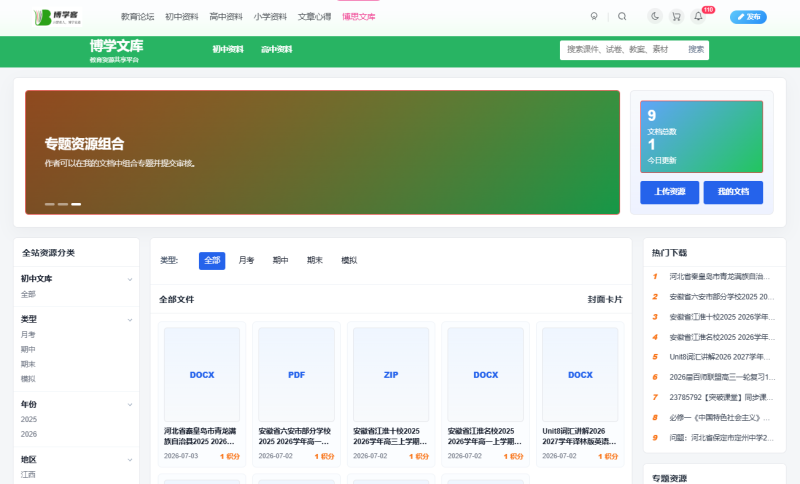
Task: Select 模拟 in sidebar 类型 list
Action: [28, 379]
